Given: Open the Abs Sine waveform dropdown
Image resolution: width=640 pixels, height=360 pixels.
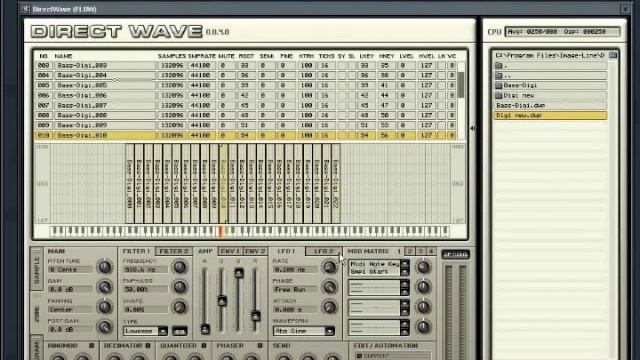Looking at the screenshot, I should 329,331.
